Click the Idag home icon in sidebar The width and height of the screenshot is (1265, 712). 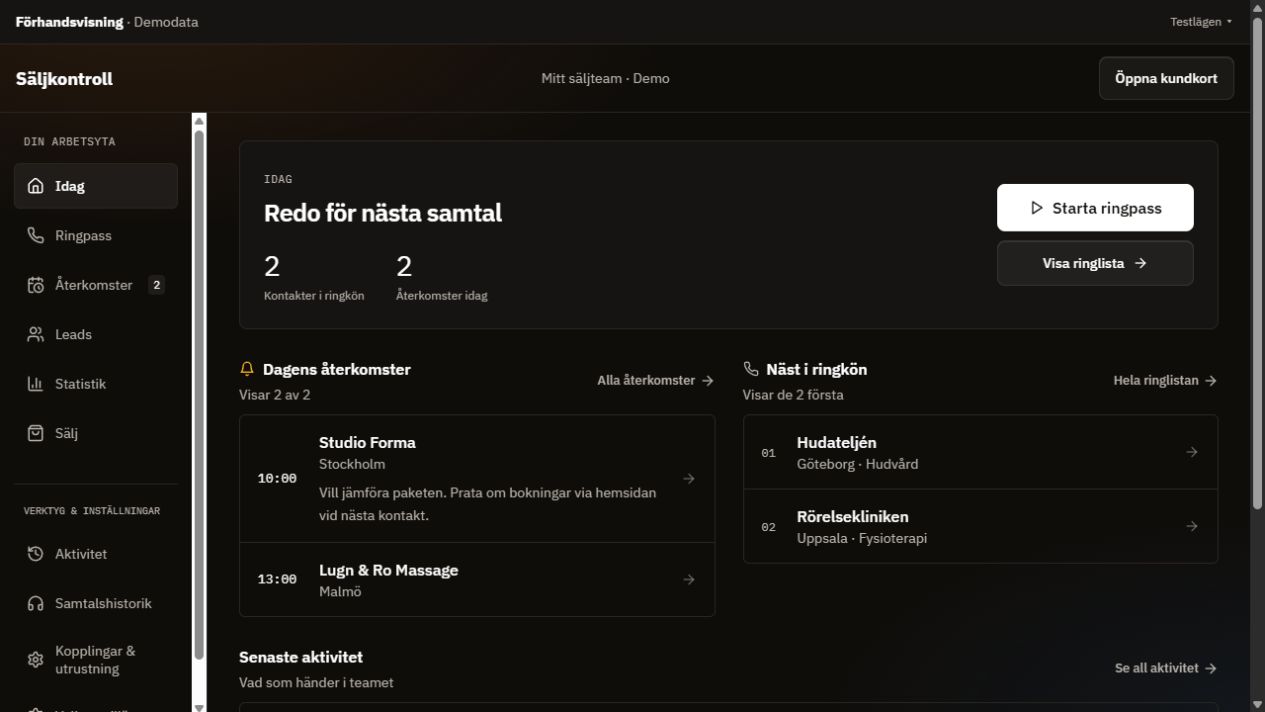point(36,186)
